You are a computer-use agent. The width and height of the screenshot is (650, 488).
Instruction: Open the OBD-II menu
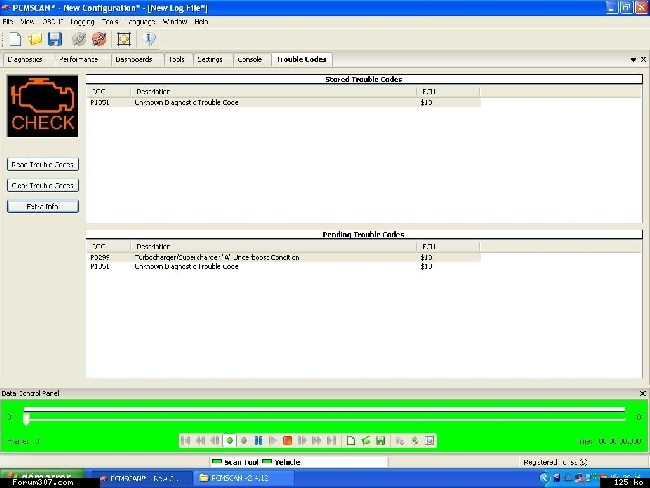pos(53,22)
